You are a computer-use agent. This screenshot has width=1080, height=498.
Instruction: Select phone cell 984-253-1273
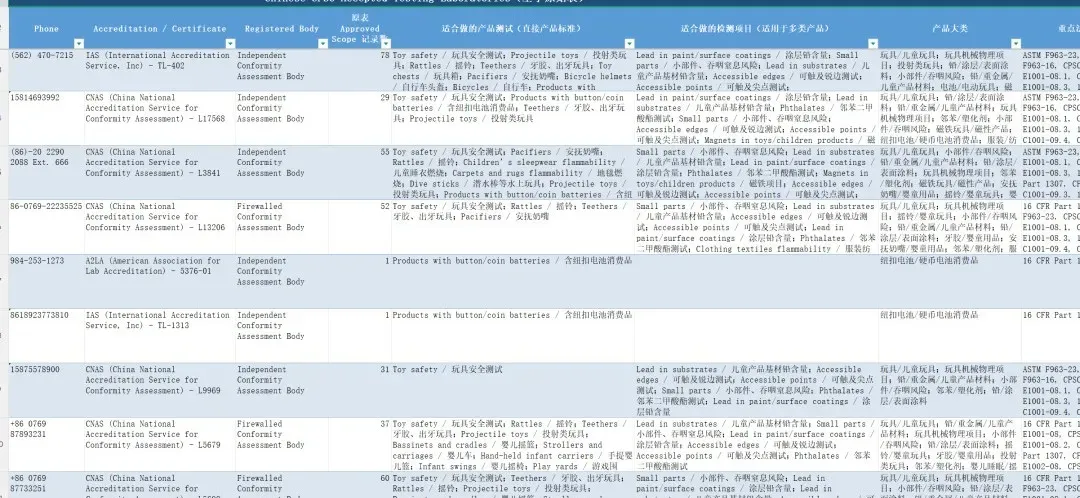tap(46, 281)
